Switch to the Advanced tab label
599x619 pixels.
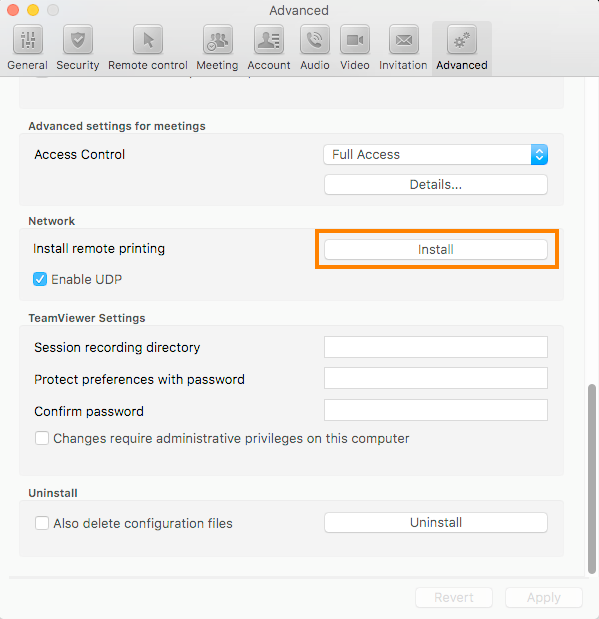pyautogui.click(x=462, y=65)
